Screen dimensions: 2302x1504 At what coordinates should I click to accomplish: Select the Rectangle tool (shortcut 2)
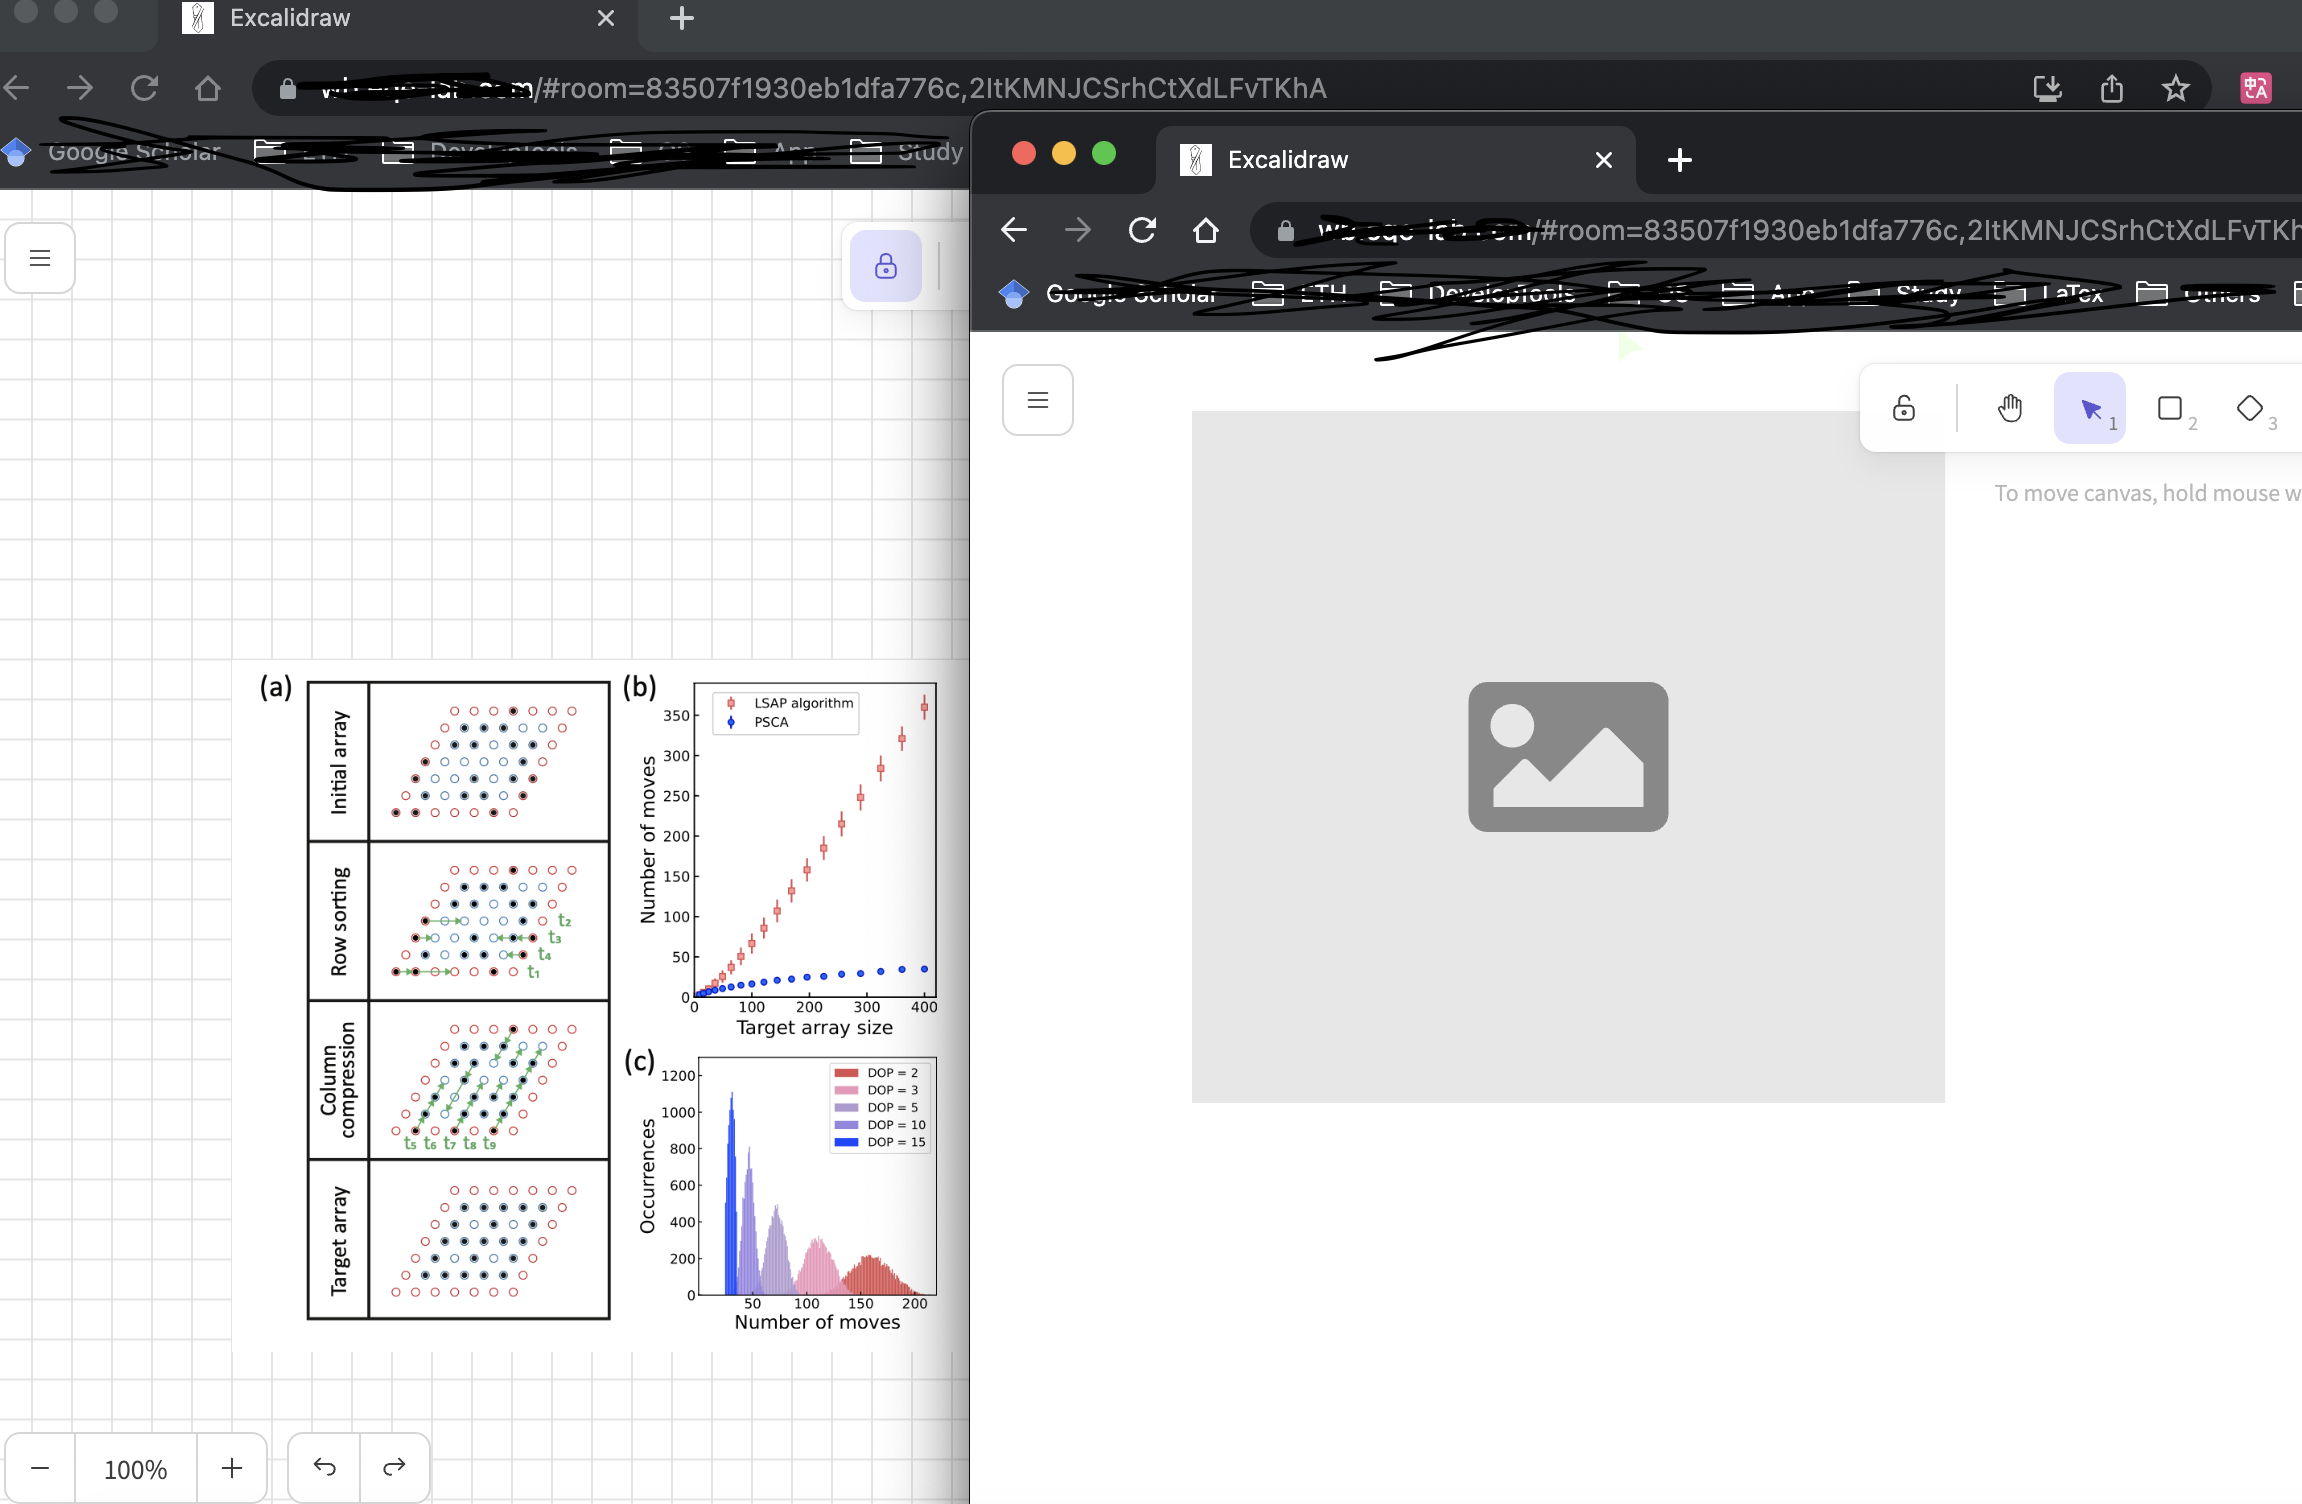point(2168,407)
